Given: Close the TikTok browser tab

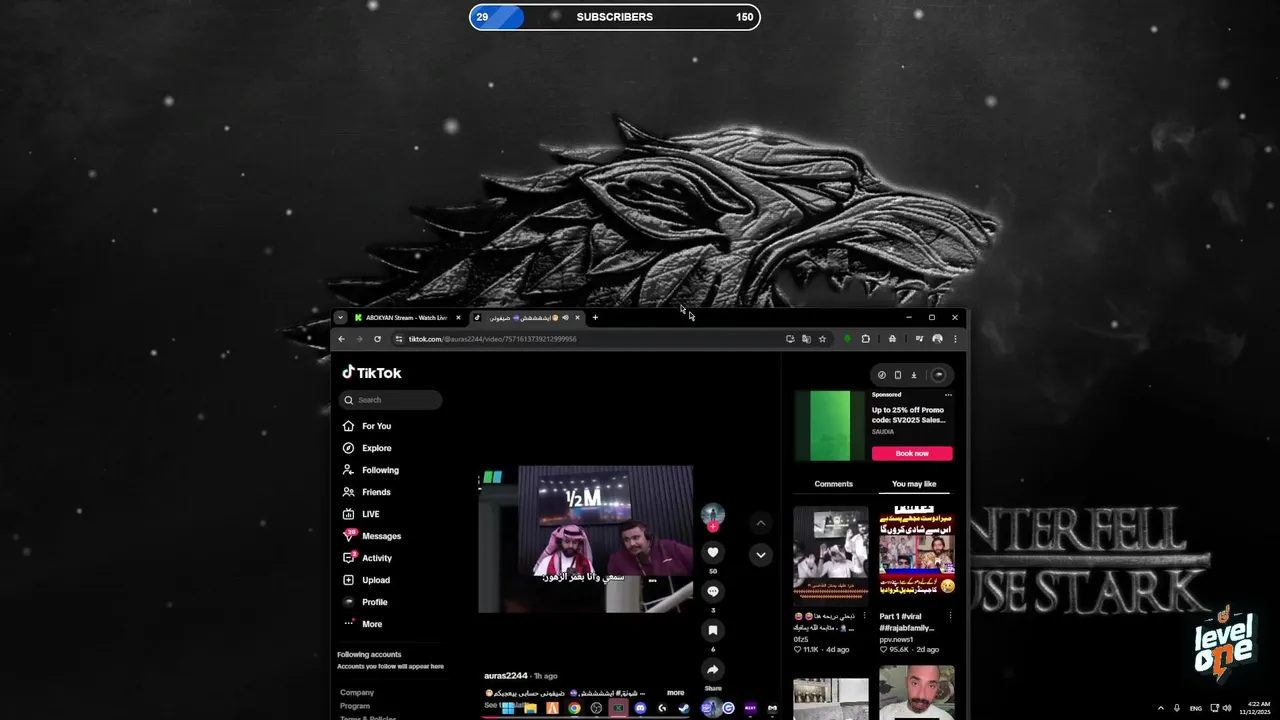Looking at the screenshot, I should pos(577,318).
